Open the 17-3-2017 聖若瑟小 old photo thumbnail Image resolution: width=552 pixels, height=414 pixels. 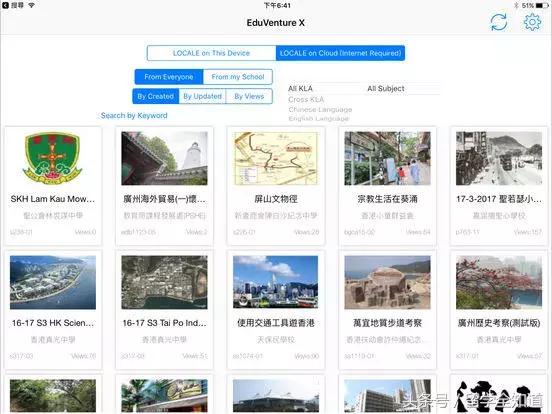499,158
